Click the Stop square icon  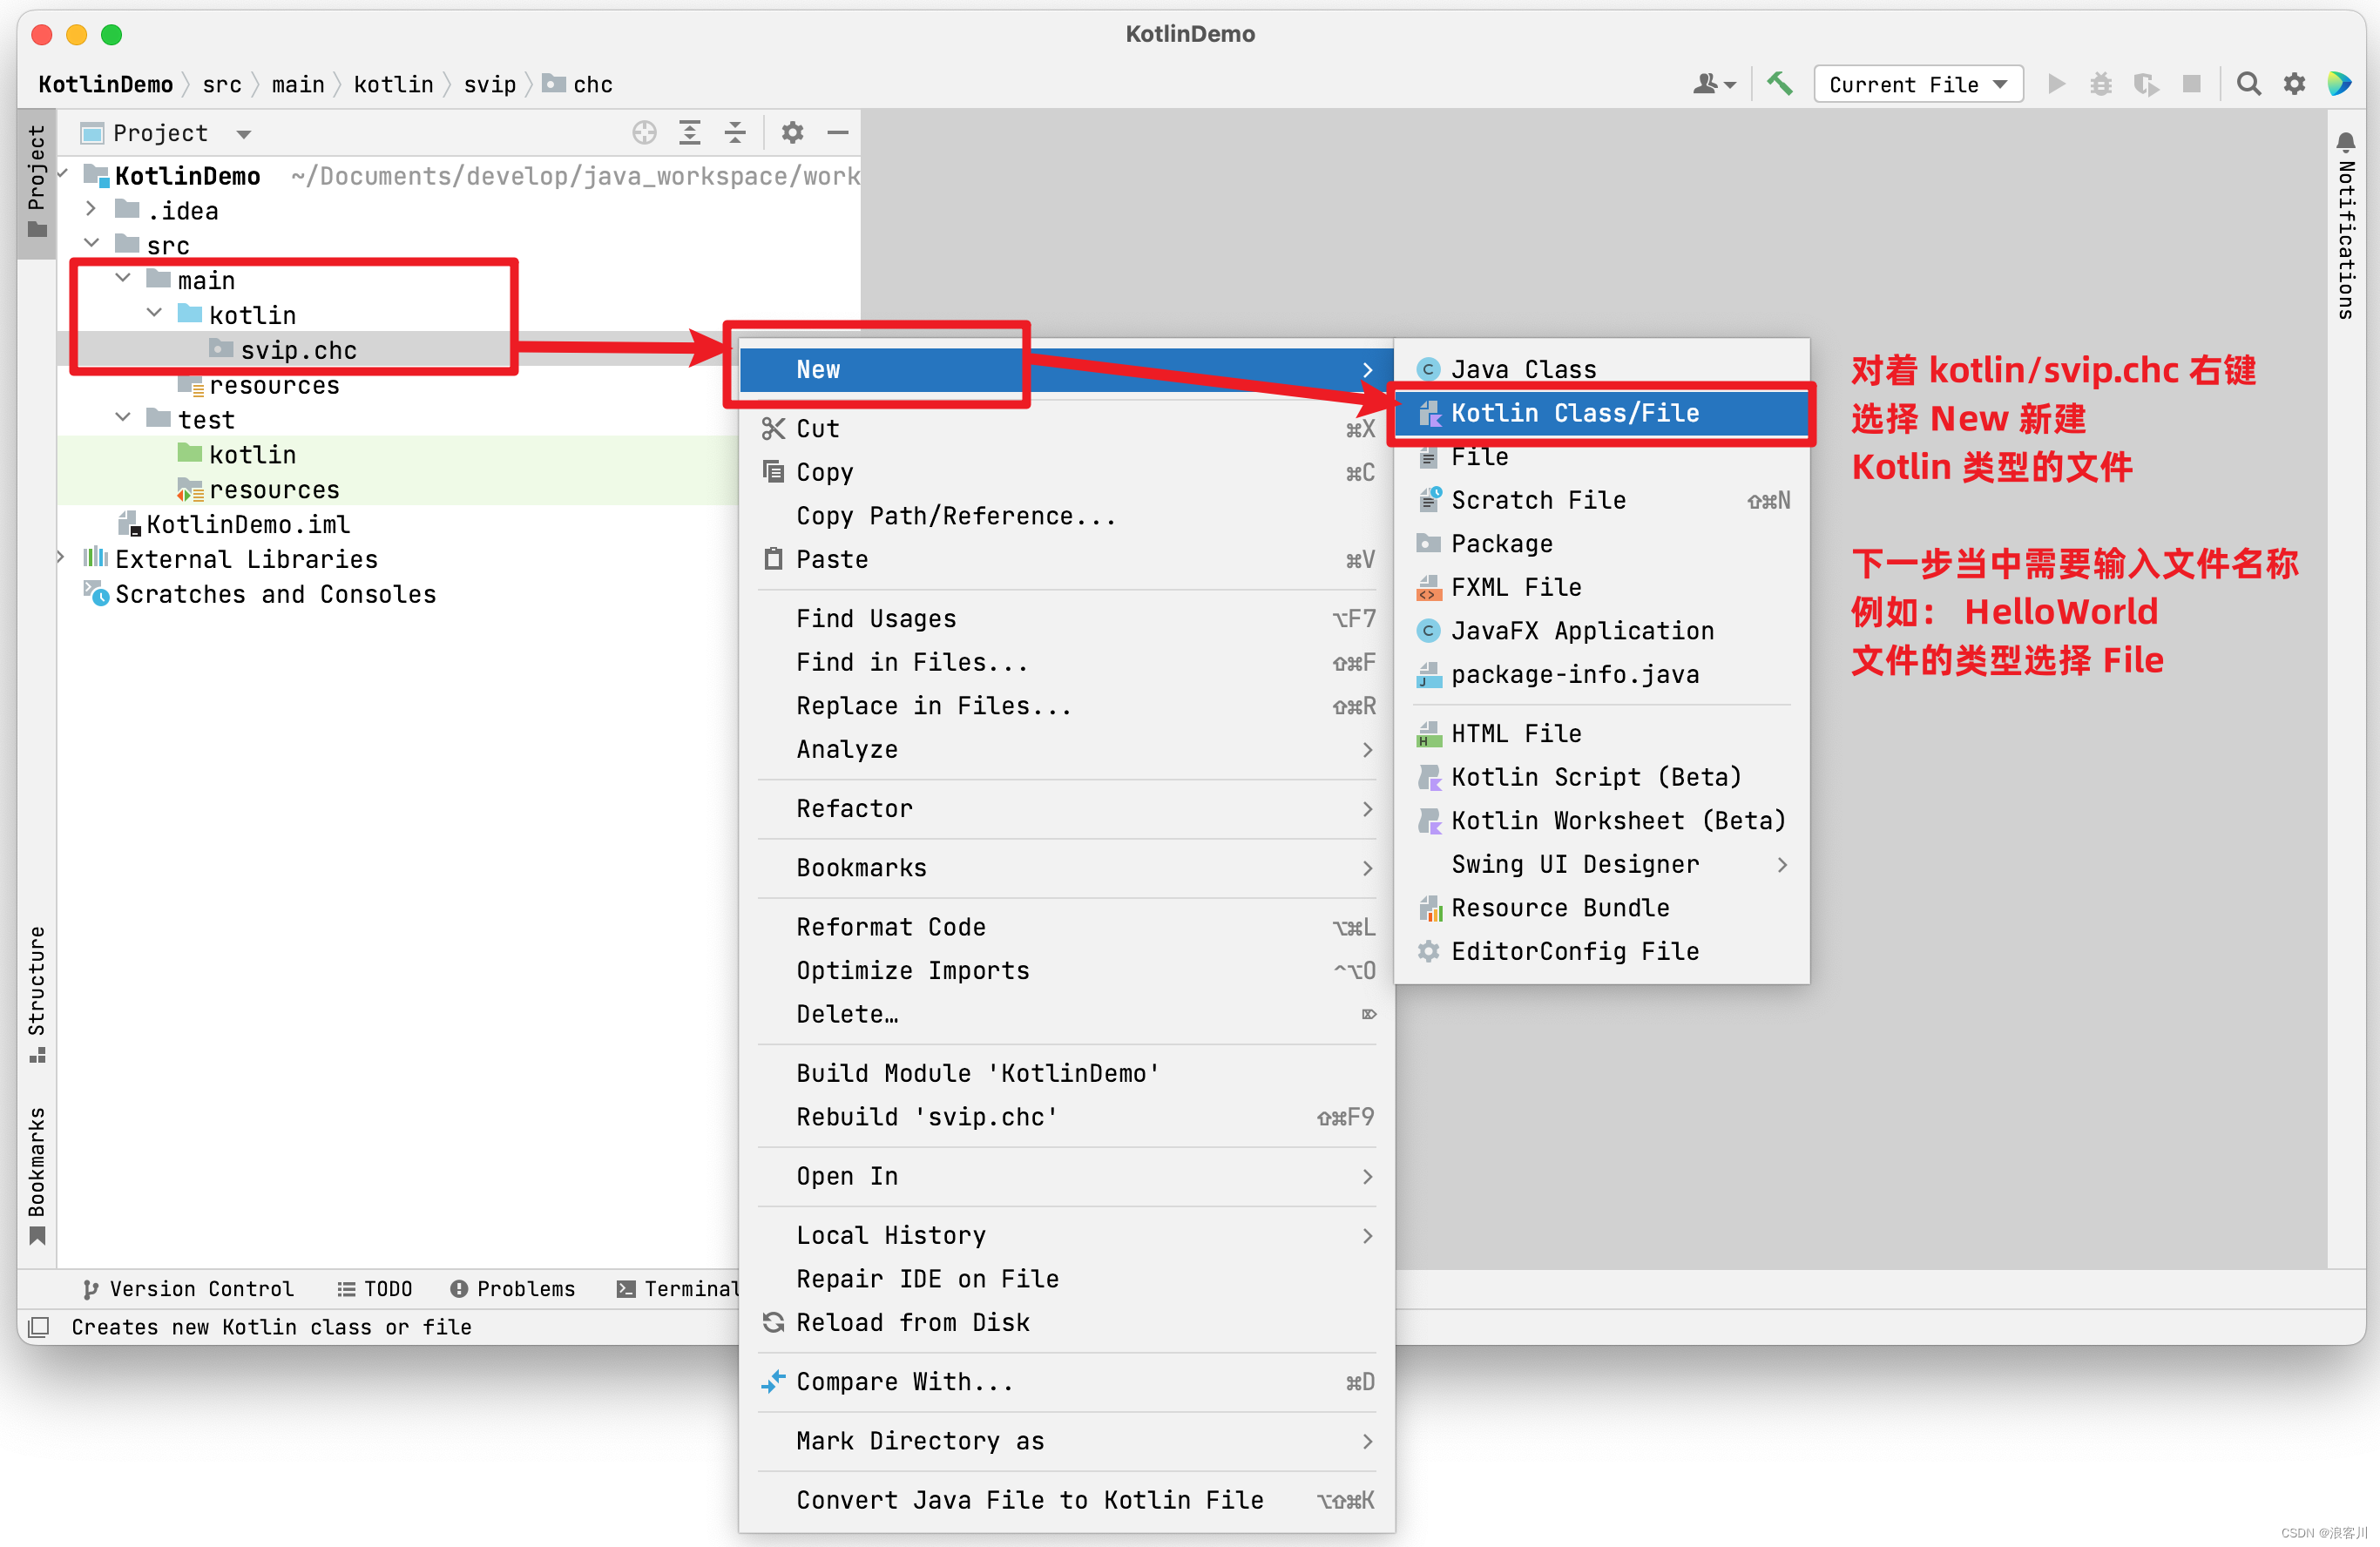point(2191,84)
